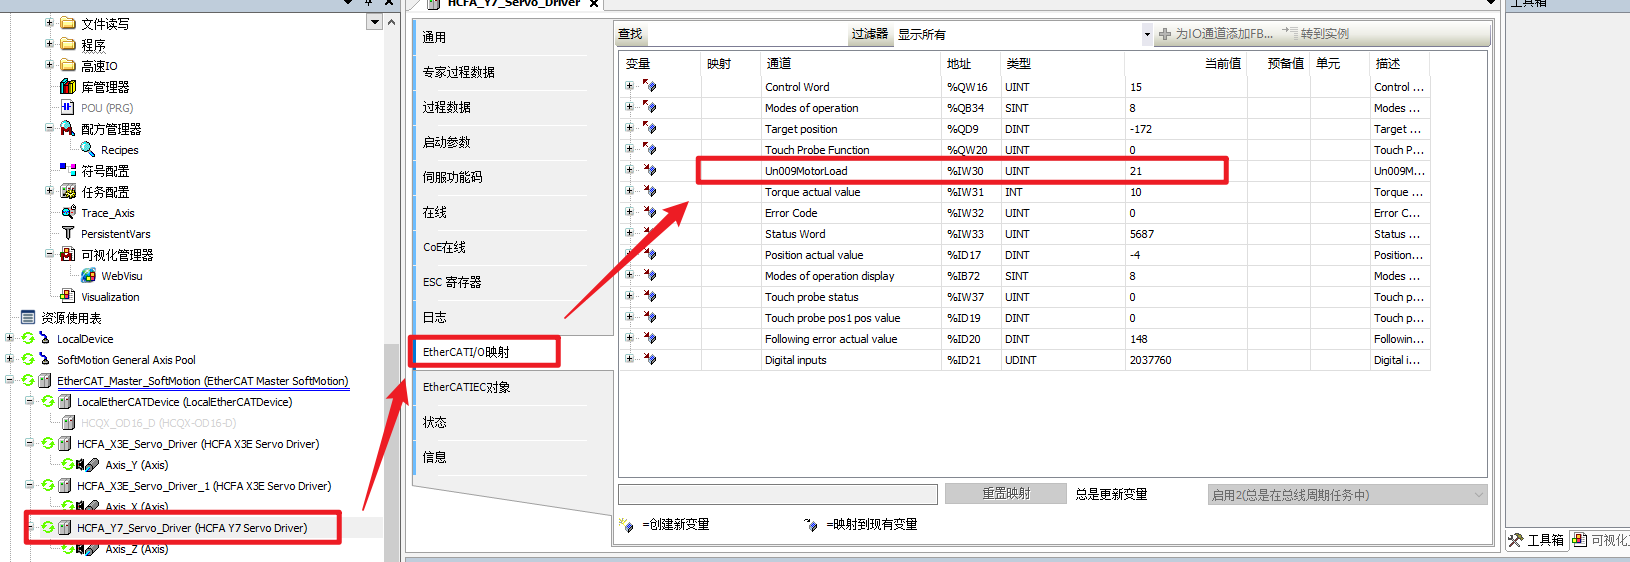1630x562 pixels.
Task: Click mapping icon in Un009MotorLoad row
Action: [650, 171]
